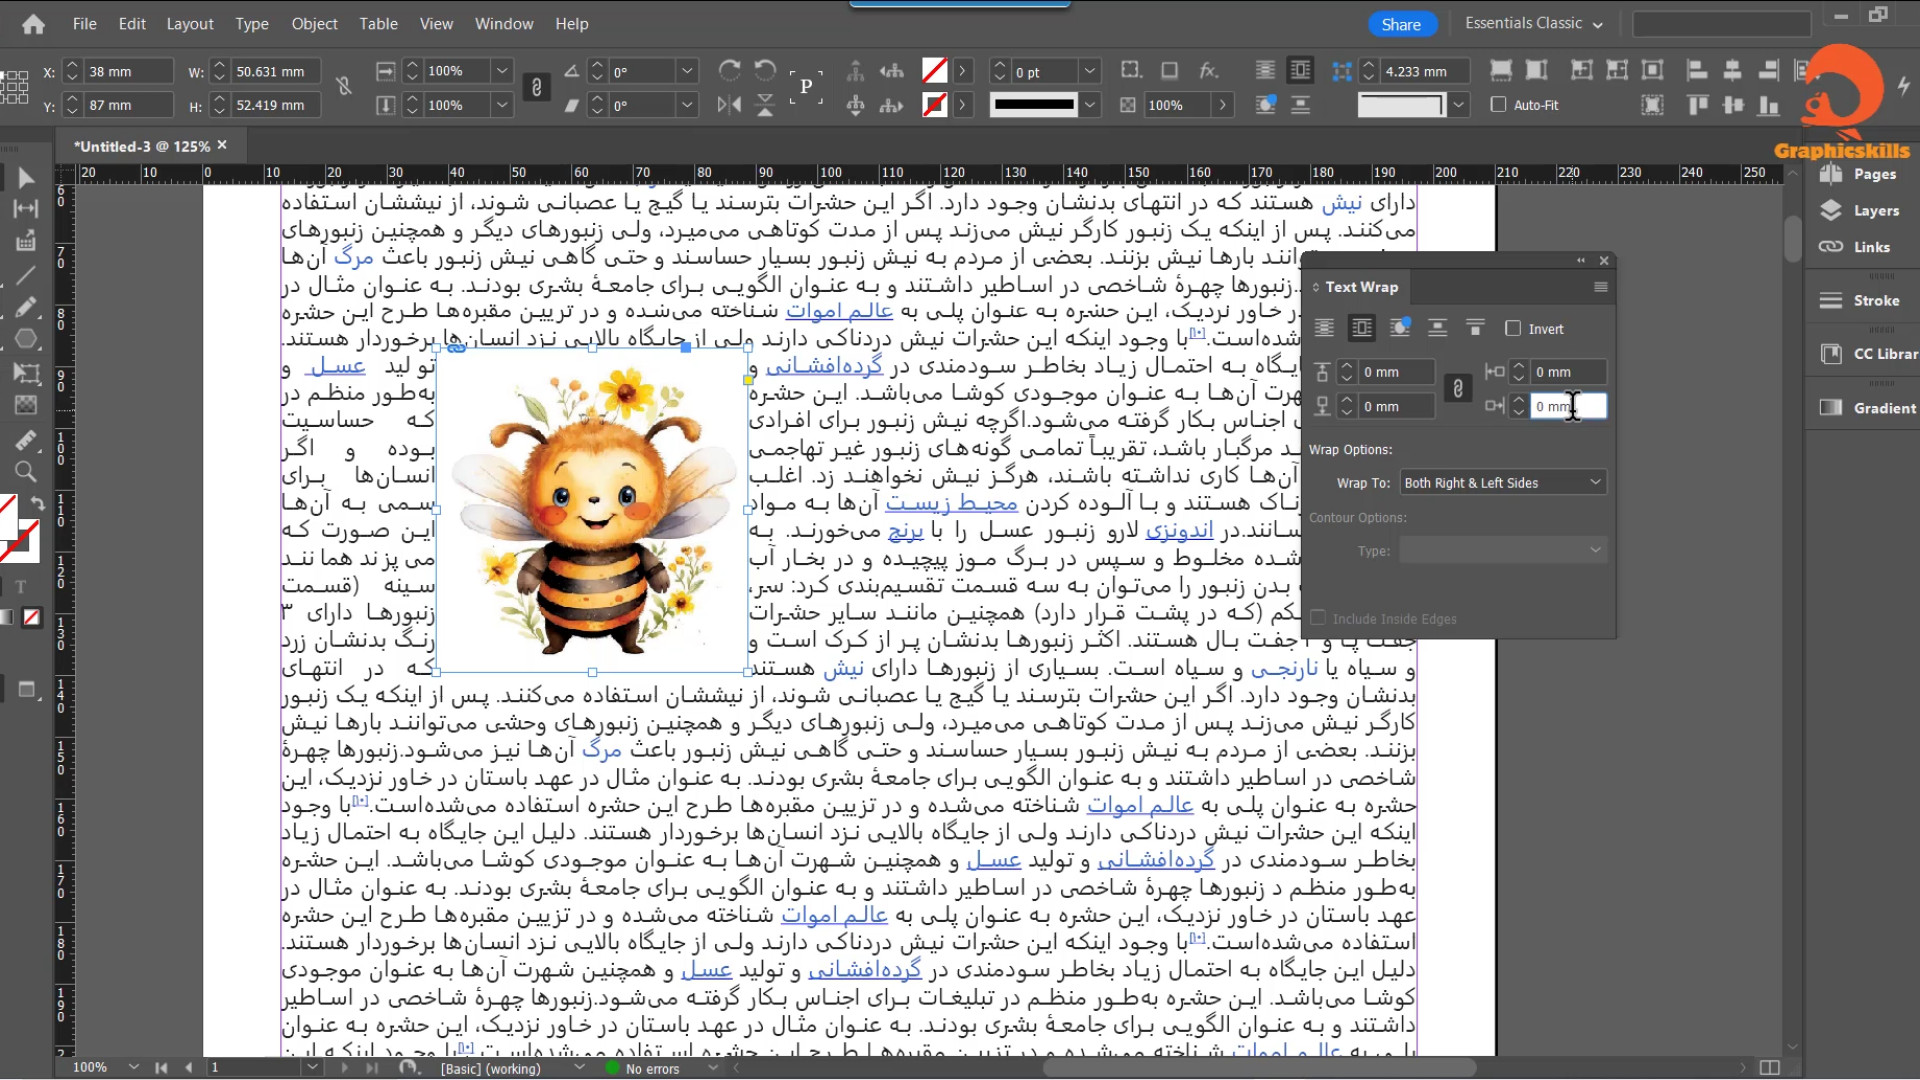Click the bee illustration on the page
This screenshot has width=1920, height=1080.
(592, 510)
